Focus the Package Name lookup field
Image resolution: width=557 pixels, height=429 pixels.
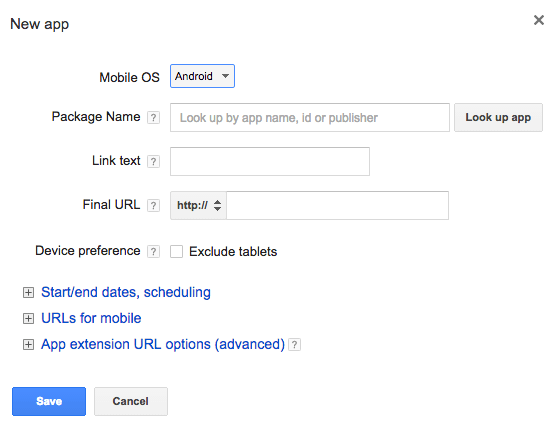tap(310, 118)
